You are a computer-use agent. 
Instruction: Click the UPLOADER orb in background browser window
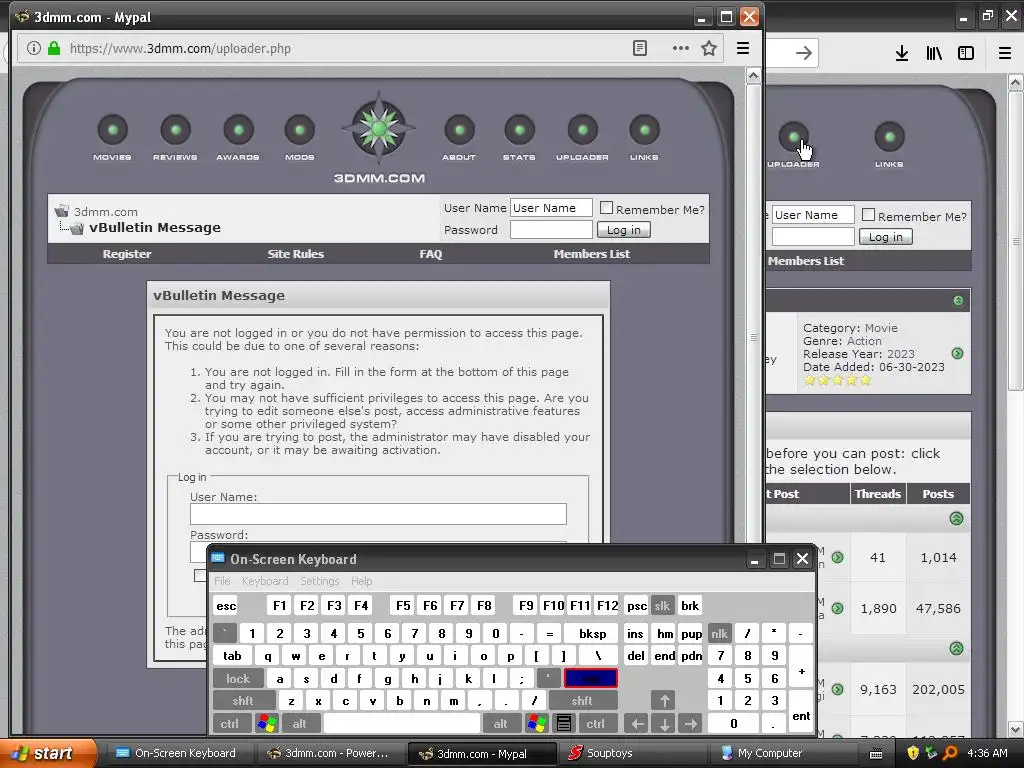pyautogui.click(x=793, y=137)
